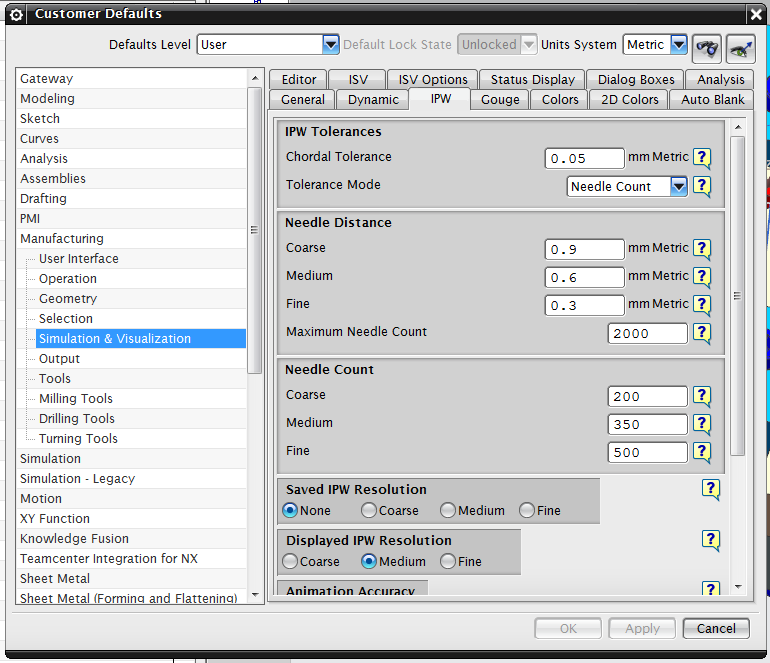Screen dimensions: 770x663
Task: Switch to the Auto Blank tab
Action: coord(712,100)
